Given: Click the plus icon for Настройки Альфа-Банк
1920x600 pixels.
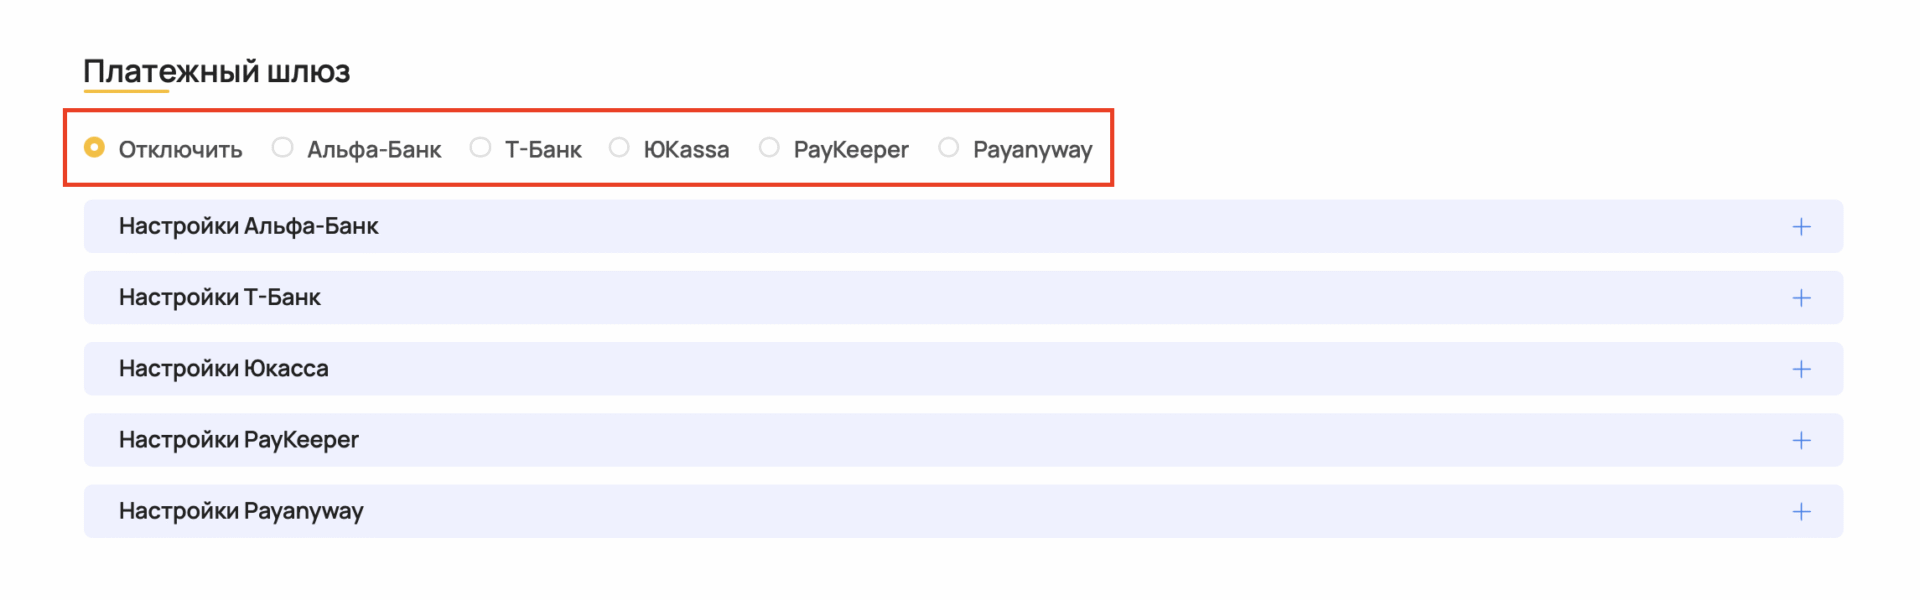Looking at the screenshot, I should point(1801,227).
